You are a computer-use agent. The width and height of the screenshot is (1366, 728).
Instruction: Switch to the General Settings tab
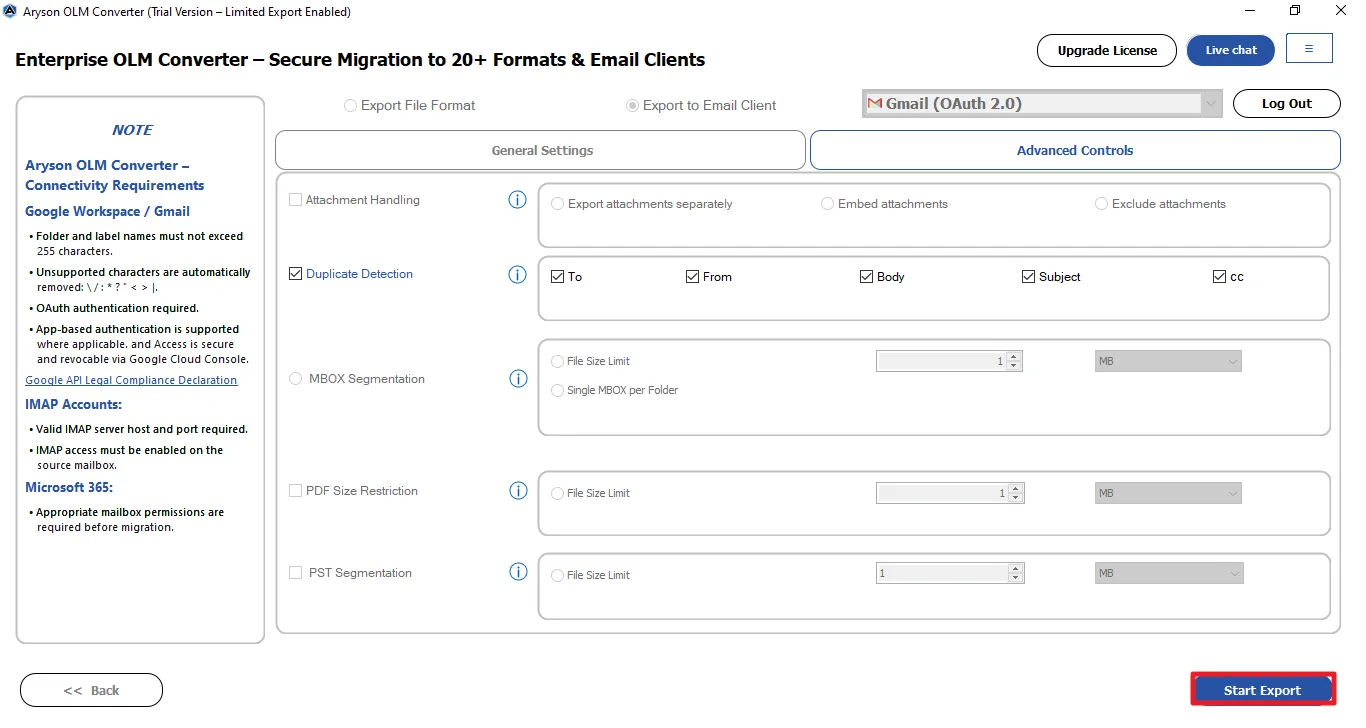click(541, 151)
